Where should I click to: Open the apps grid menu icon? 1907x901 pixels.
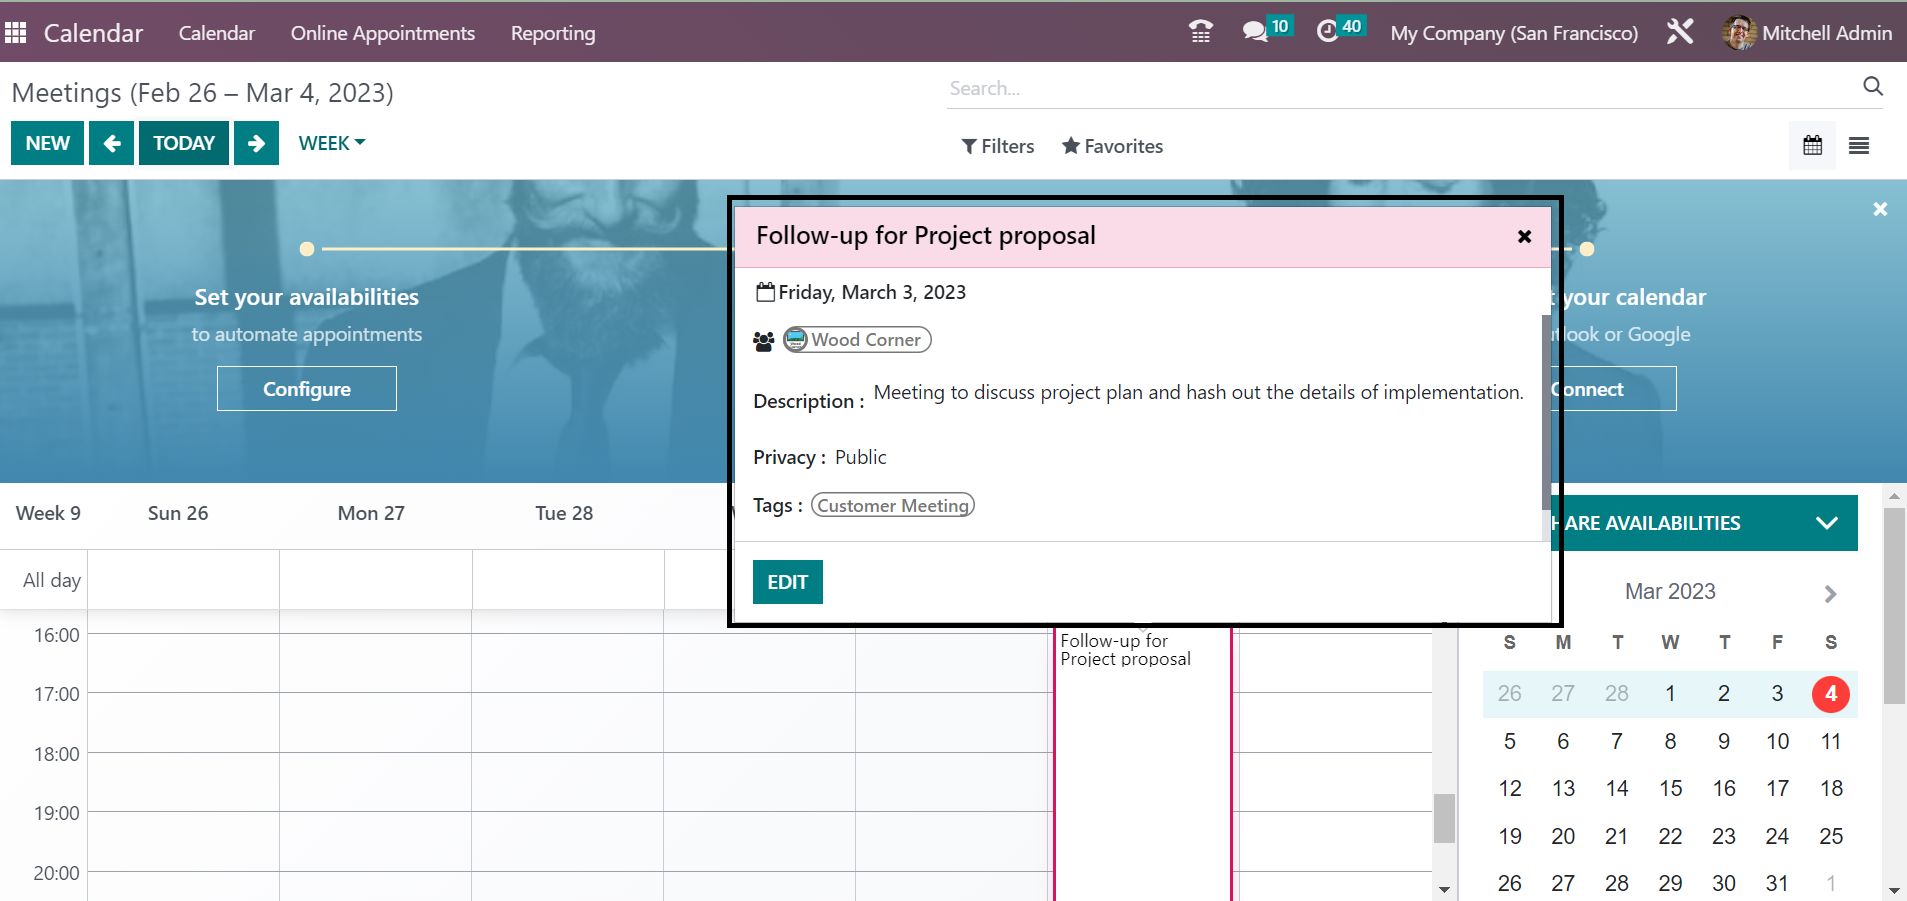(16, 33)
